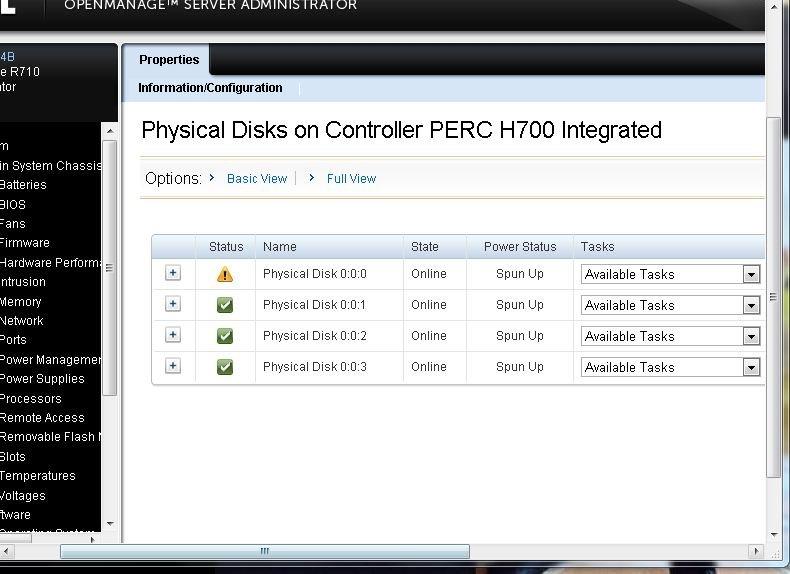Image resolution: width=790 pixels, height=574 pixels.
Task: Click the horizontal scrollbar right arrow
Action: (x=755, y=551)
